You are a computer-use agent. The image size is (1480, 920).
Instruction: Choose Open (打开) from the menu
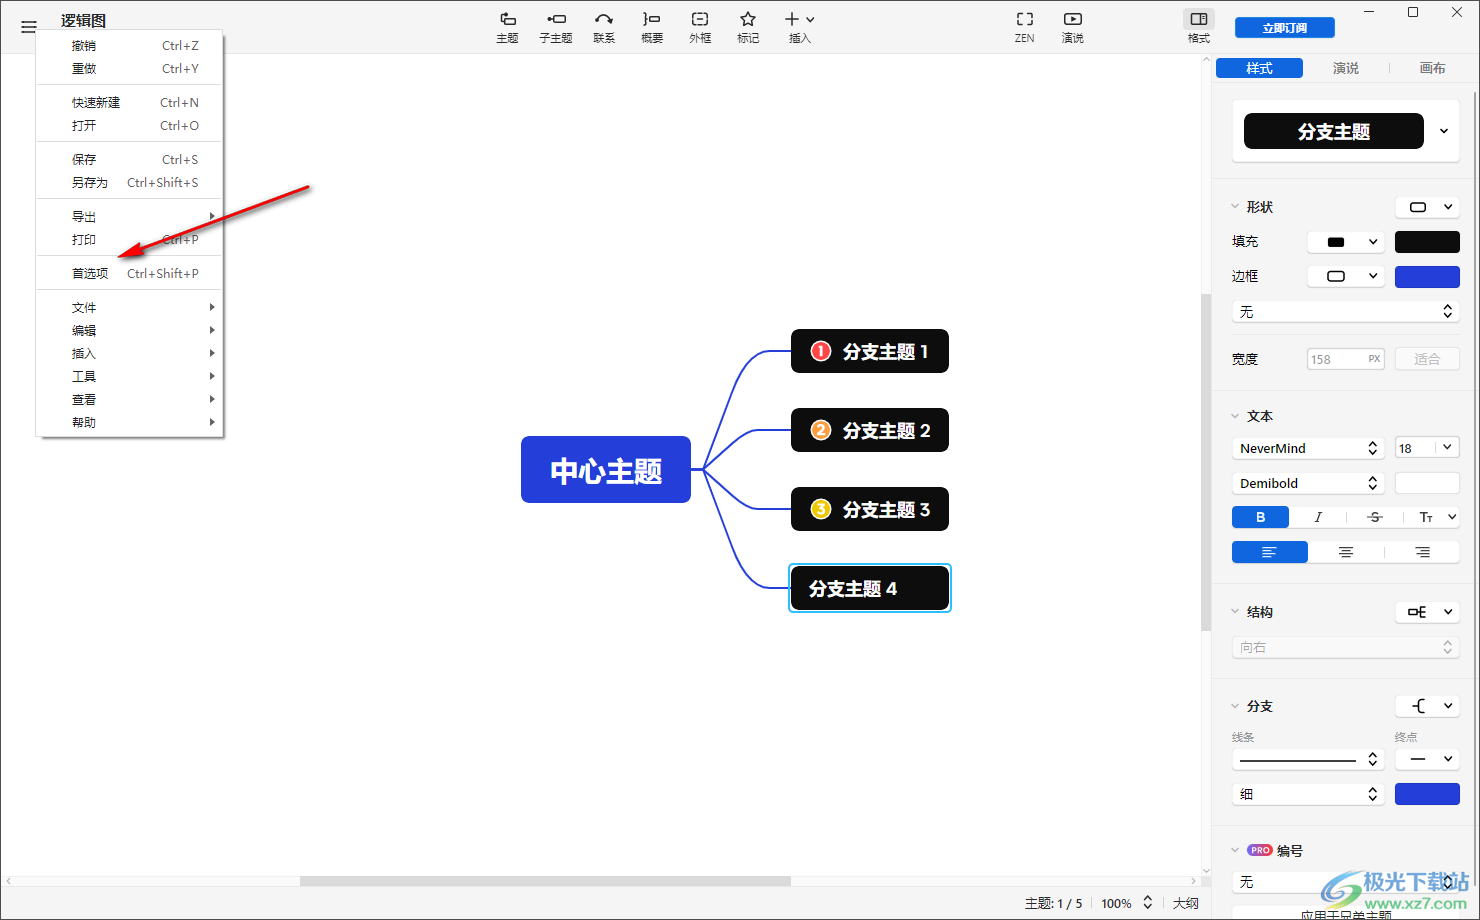129,126
